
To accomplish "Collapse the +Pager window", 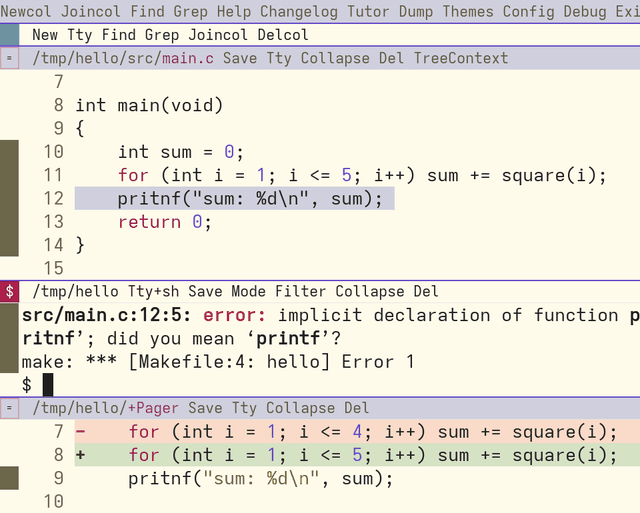I will 300,408.
